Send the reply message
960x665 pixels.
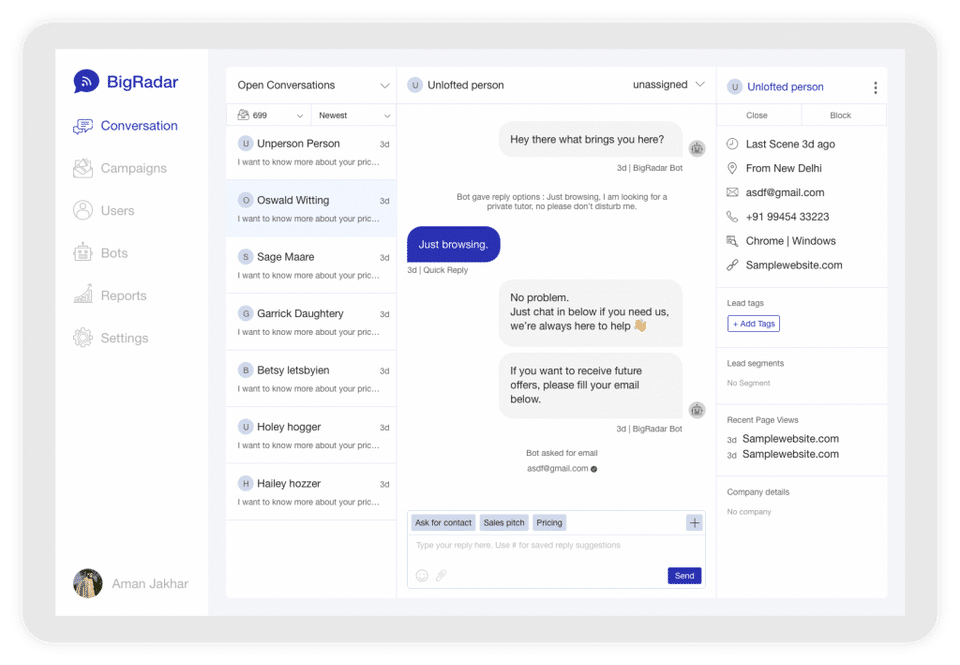coord(684,576)
